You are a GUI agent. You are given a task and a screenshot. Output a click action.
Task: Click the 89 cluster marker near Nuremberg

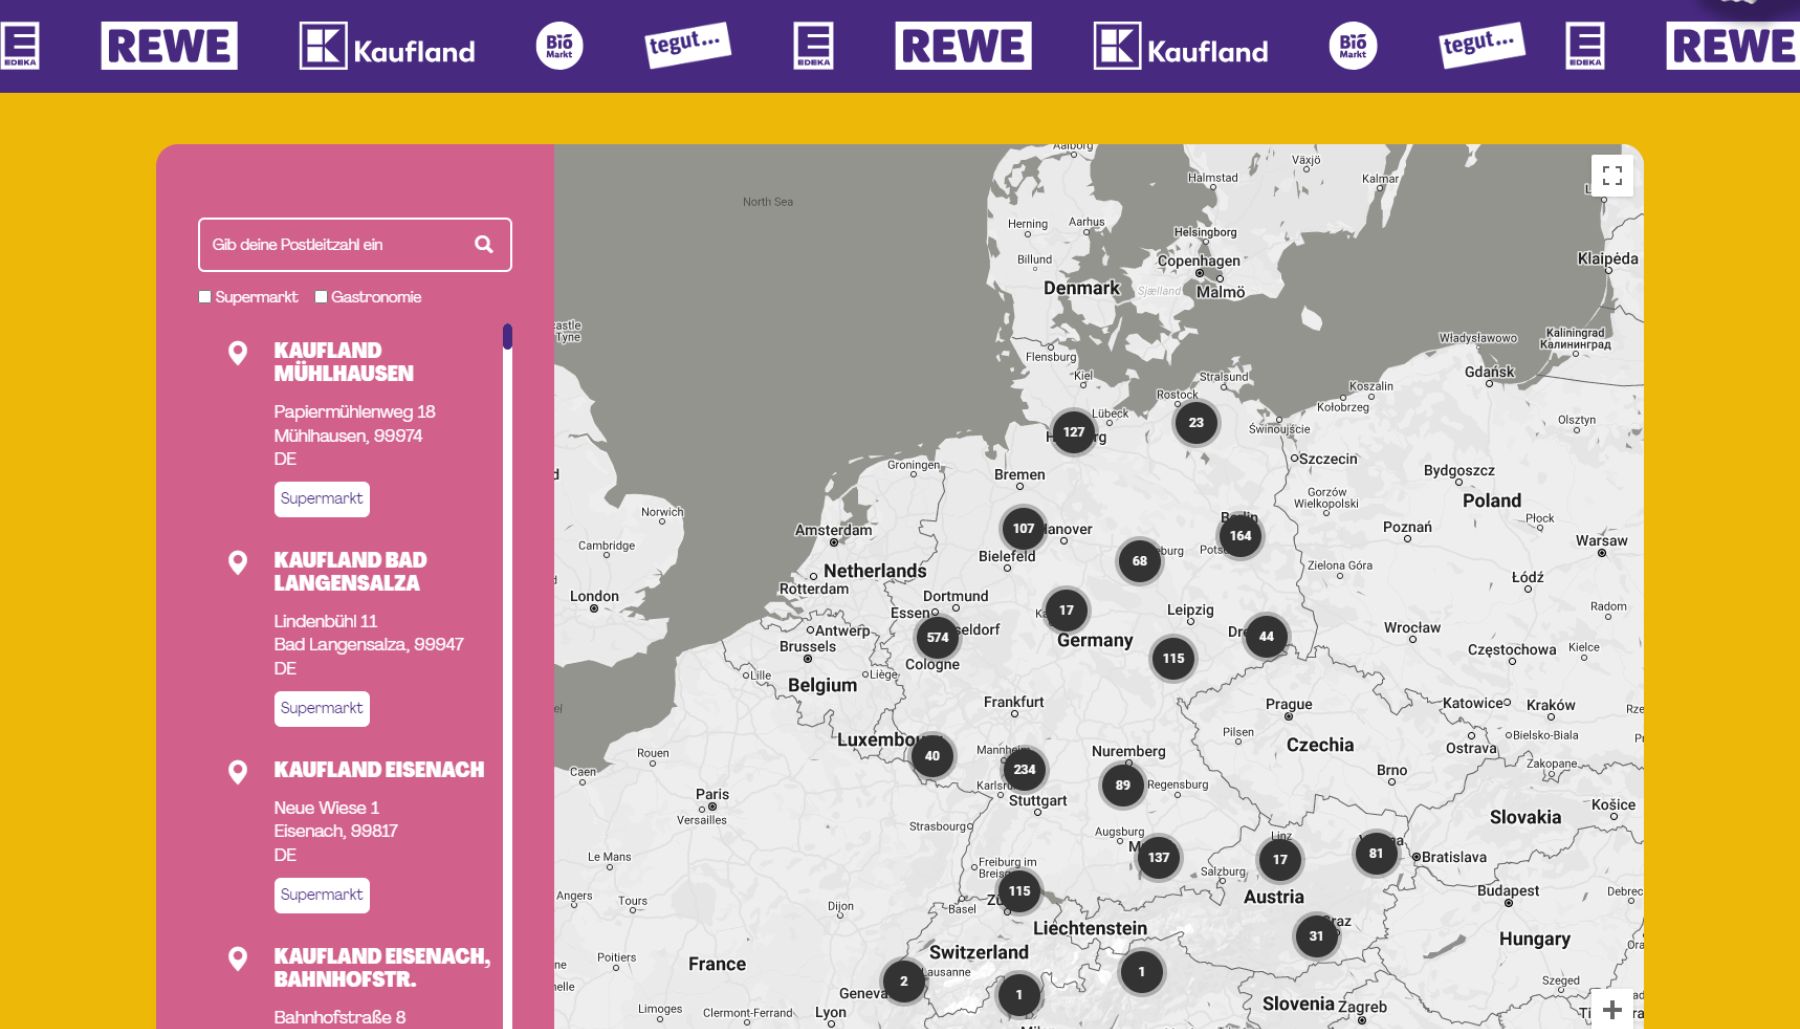coord(1123,785)
